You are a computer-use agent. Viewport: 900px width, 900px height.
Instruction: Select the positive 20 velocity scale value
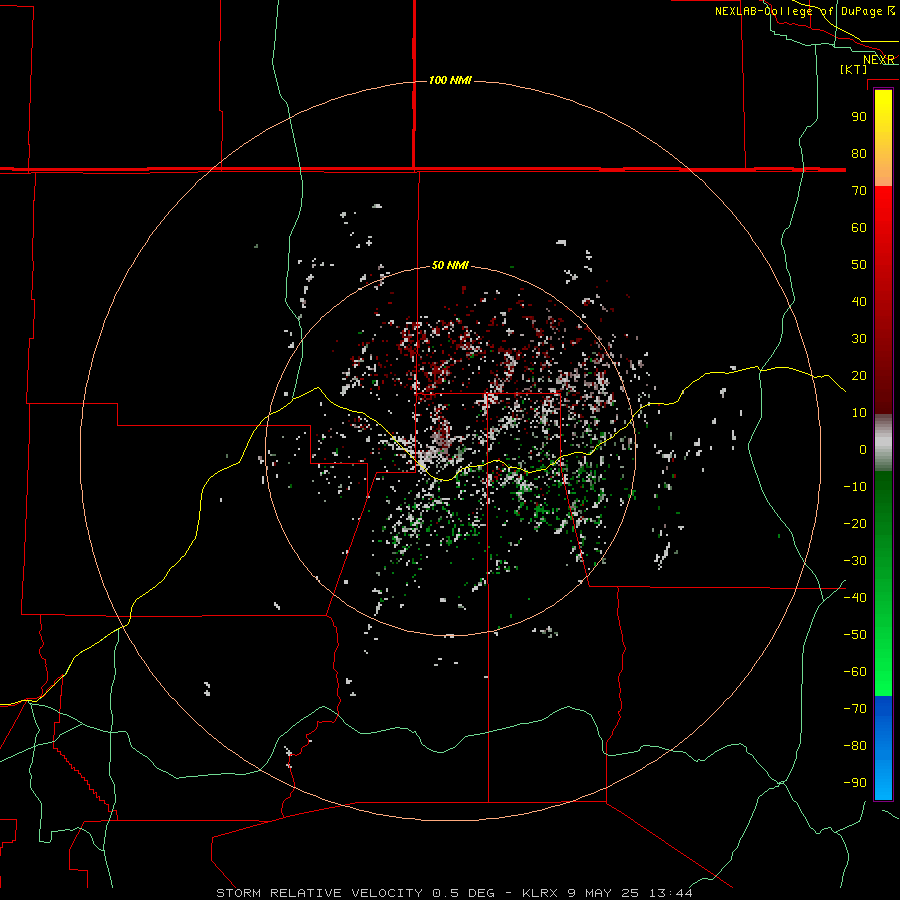[x=859, y=376]
